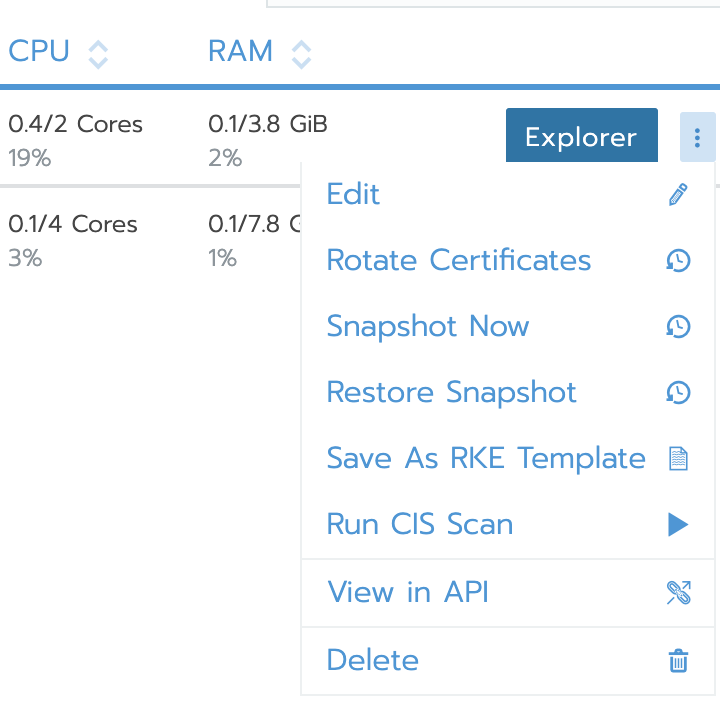Click the '3%' CPU usage text
Viewport: 720px width, 712px height.
(25, 258)
